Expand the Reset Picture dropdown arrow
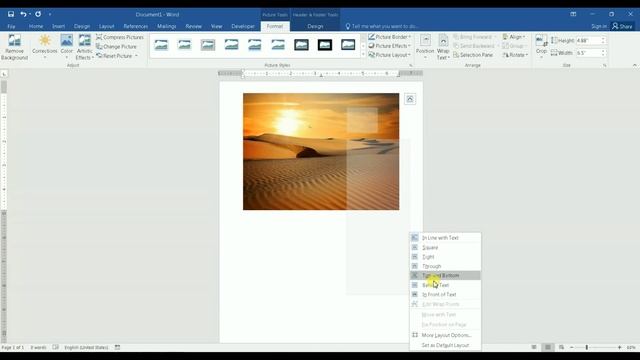 coord(136,56)
